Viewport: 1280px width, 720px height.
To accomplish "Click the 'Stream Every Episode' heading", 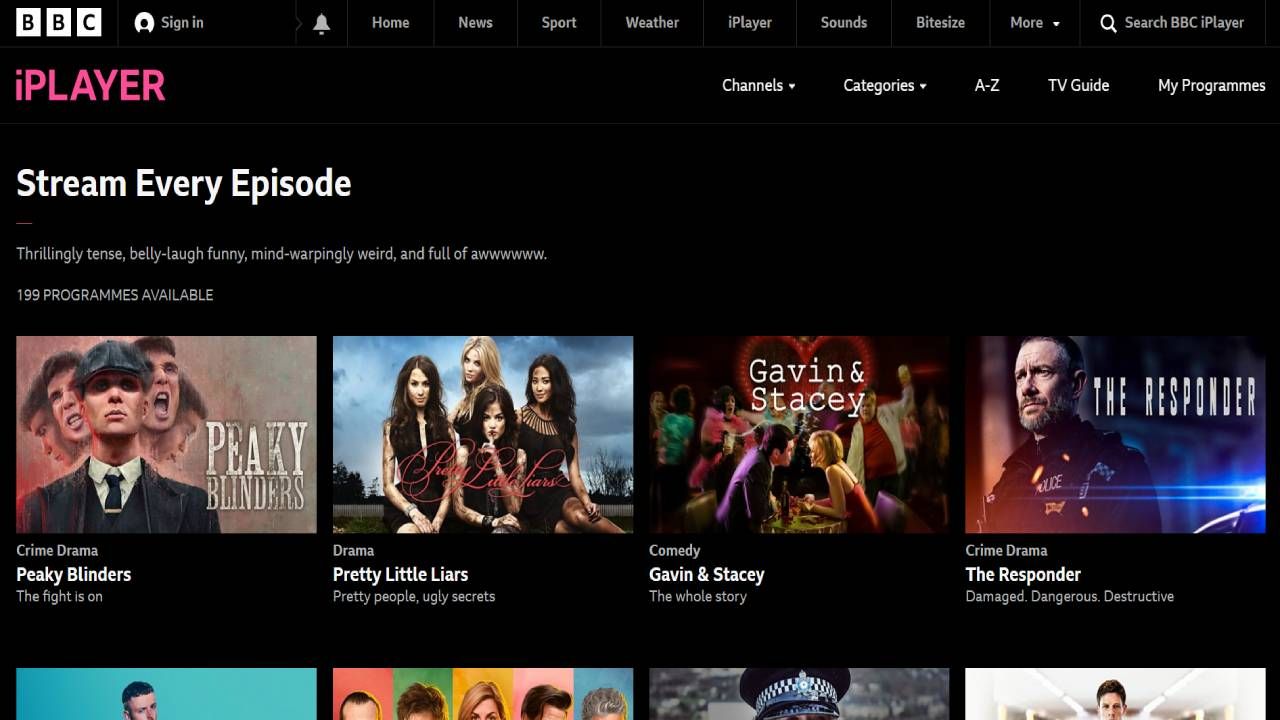I will [x=184, y=184].
